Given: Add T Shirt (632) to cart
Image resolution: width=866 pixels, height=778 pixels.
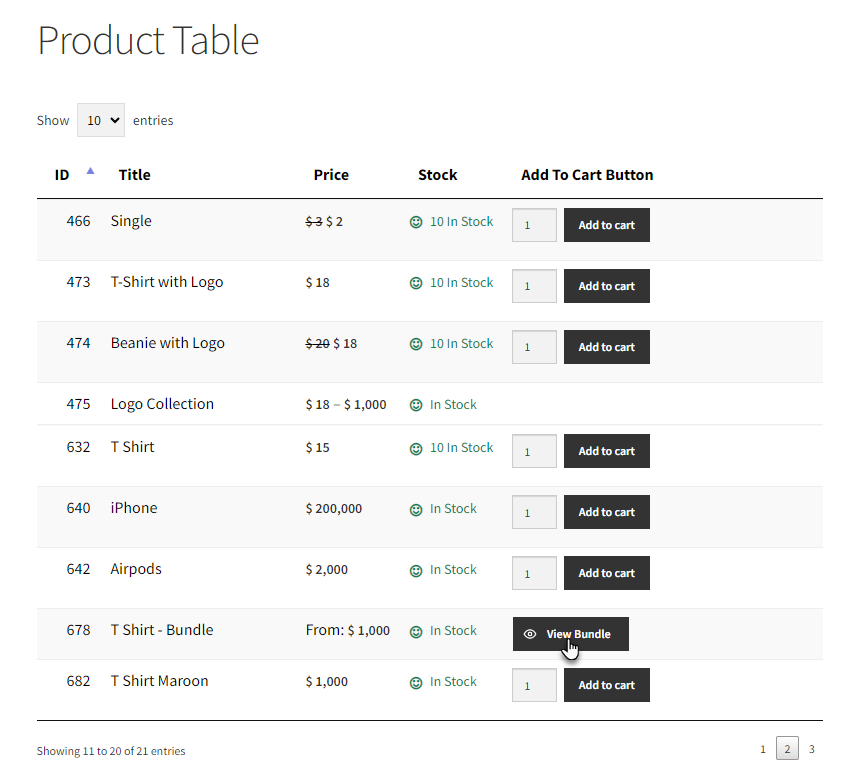Looking at the screenshot, I should coord(606,451).
